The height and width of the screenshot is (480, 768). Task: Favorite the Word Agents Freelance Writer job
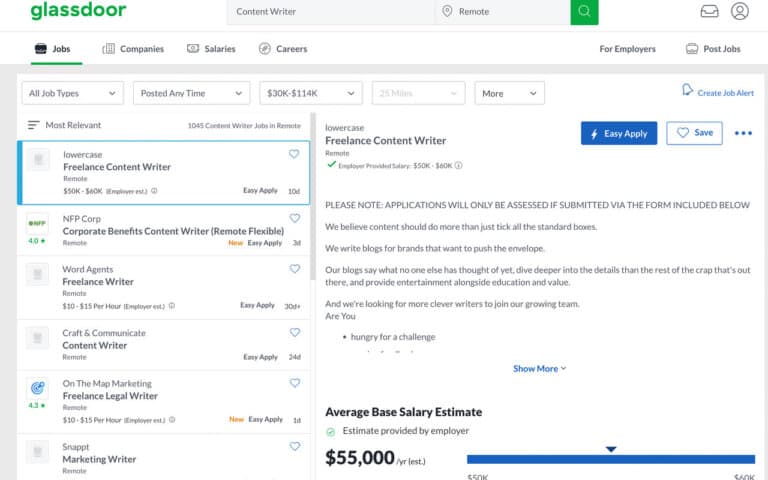click(x=294, y=269)
